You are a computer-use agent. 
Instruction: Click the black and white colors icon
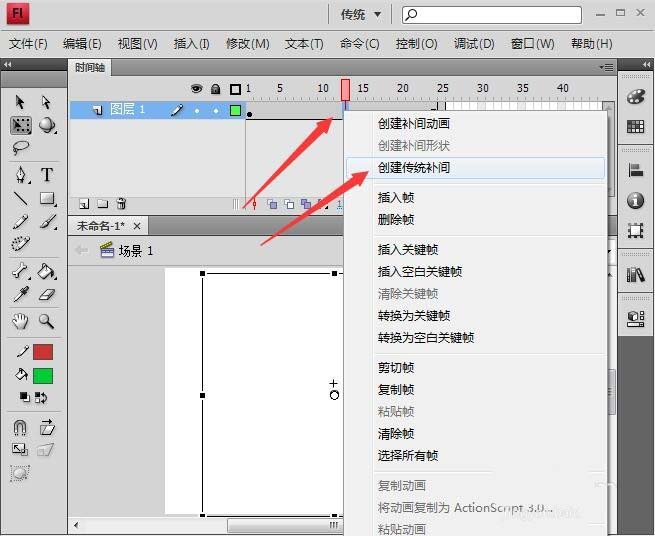(25, 397)
